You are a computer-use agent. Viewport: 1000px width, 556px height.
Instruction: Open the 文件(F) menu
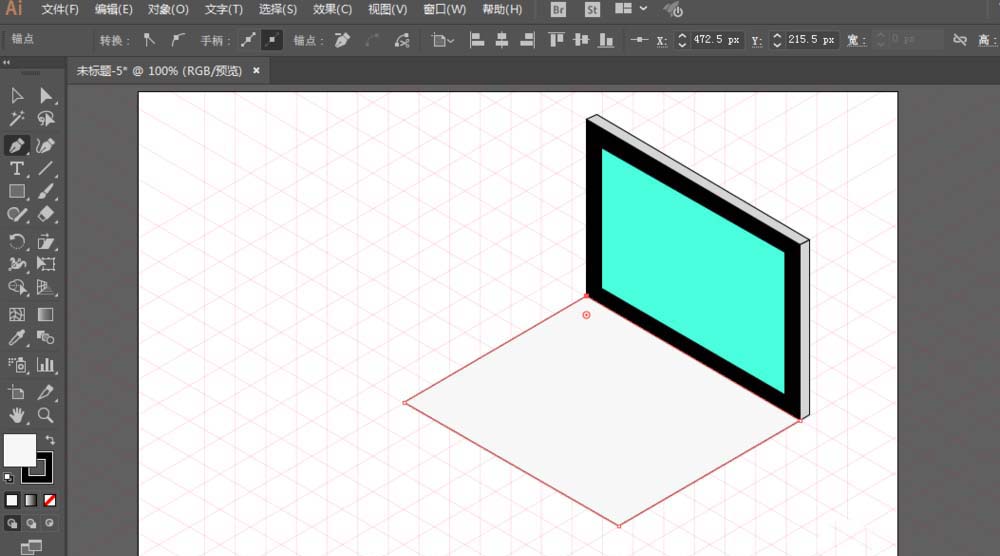click(60, 10)
